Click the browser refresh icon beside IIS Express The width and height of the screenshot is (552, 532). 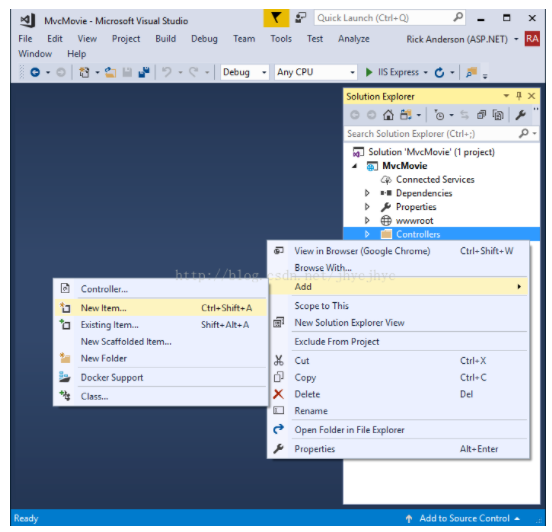439,73
